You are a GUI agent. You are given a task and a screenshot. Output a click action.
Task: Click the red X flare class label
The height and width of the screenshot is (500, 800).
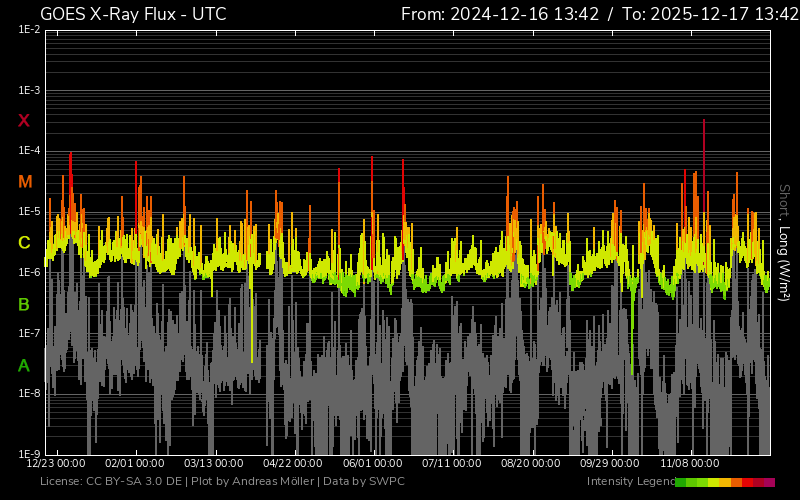tap(24, 121)
